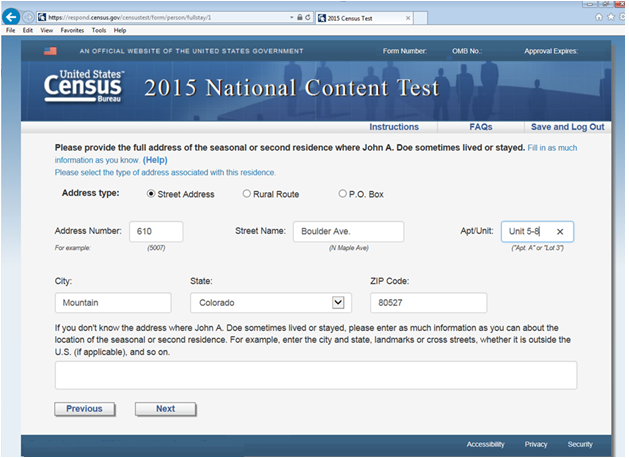Image resolution: width=629 pixels, height=458 pixels.
Task: Click the Street Name input field
Action: pos(348,231)
